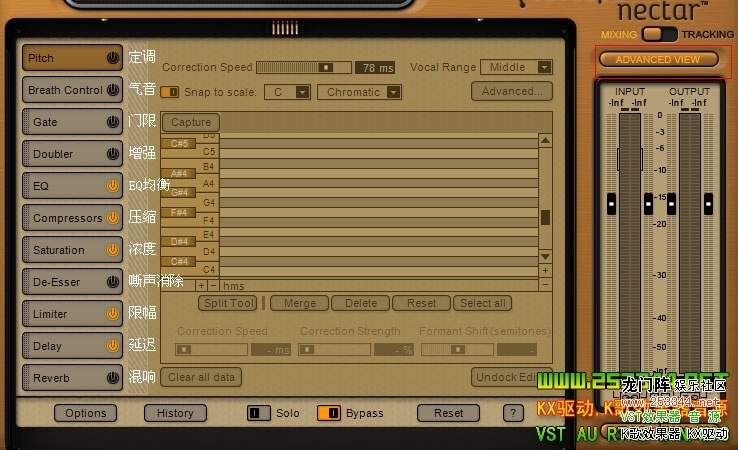Screen dimensions: 738x450
Task: Click the 78 ms correction speed value
Action: pyautogui.click(x=375, y=68)
